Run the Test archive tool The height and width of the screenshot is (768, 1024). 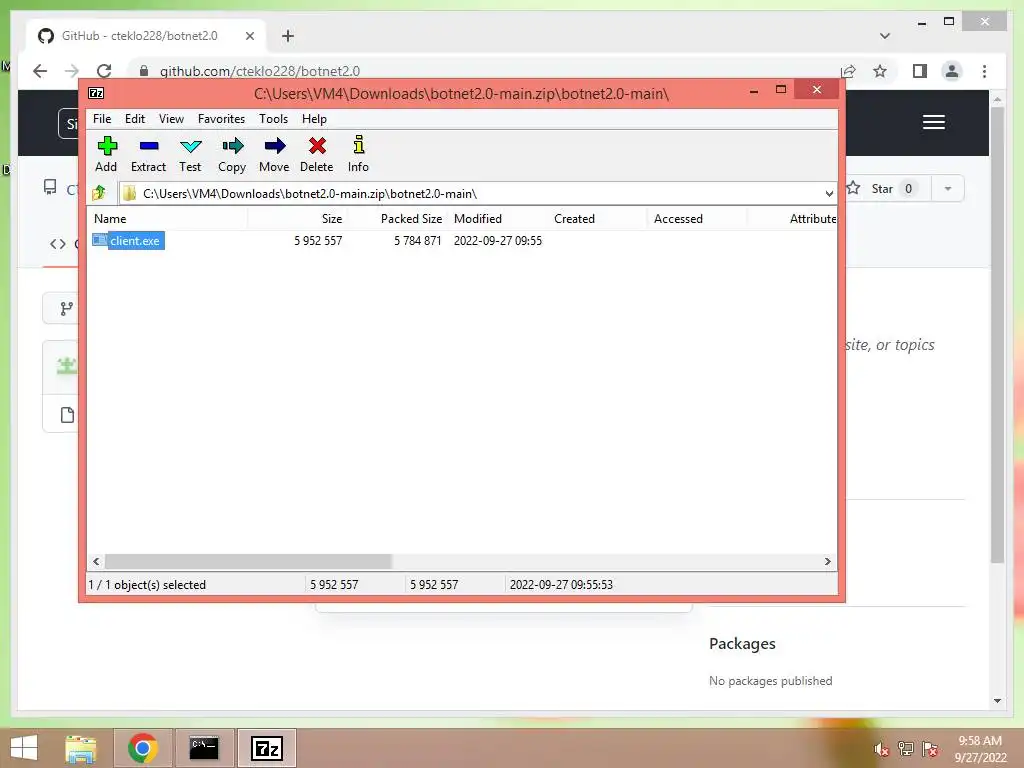point(190,154)
